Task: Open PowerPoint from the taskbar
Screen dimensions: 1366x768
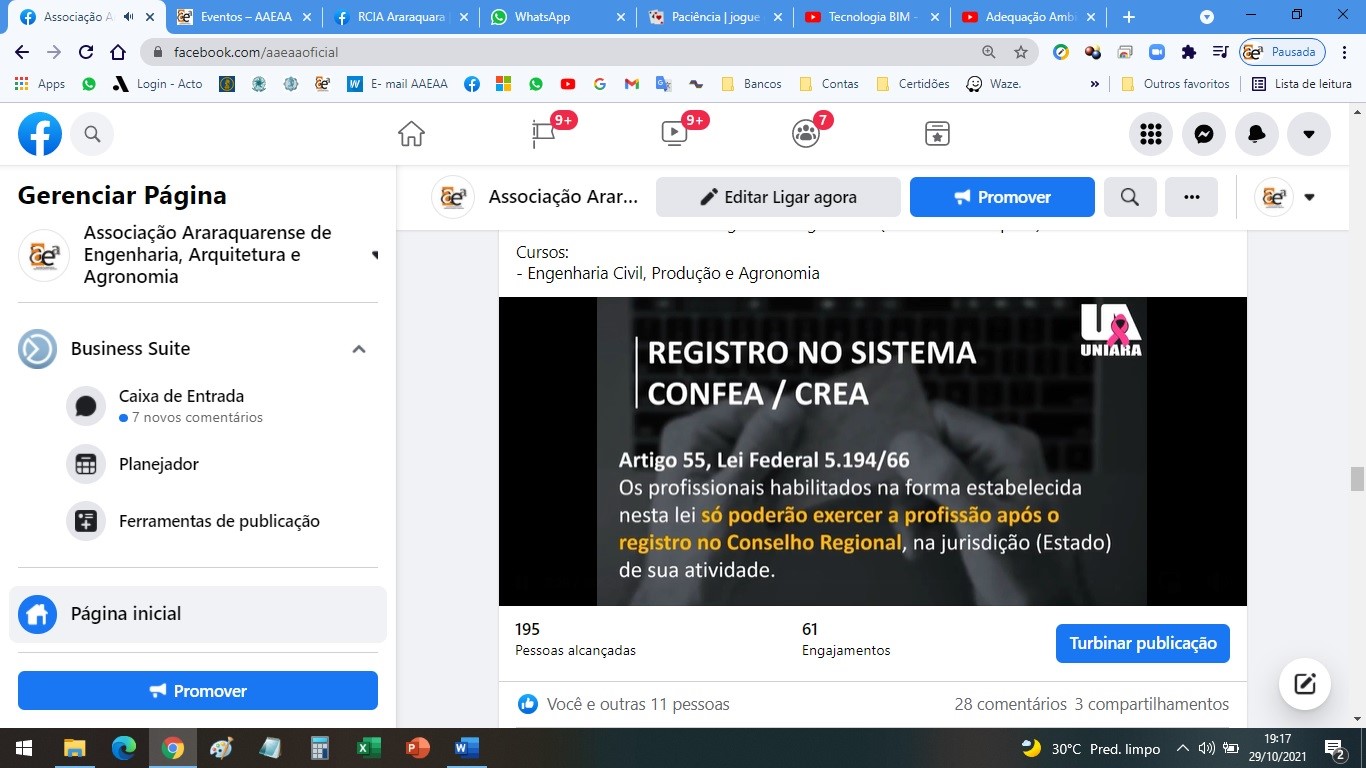Action: pos(418,748)
